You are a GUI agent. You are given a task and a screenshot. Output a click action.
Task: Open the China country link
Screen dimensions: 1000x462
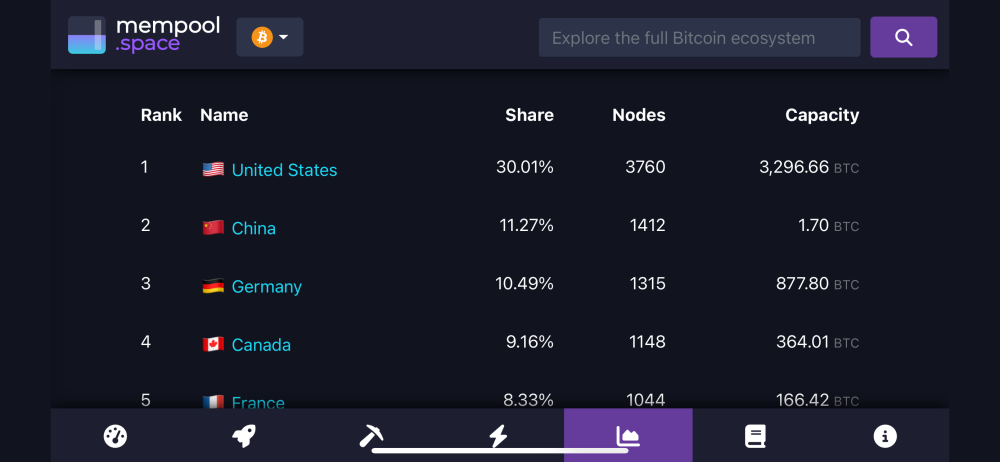pos(254,228)
